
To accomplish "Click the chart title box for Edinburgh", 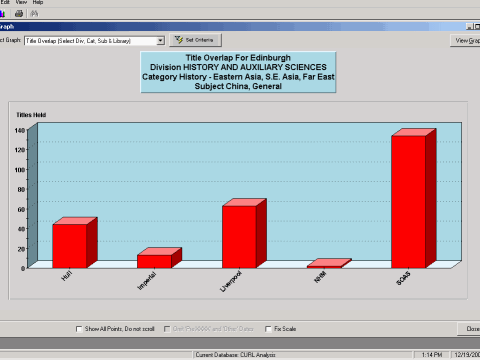I will (x=238, y=72).
